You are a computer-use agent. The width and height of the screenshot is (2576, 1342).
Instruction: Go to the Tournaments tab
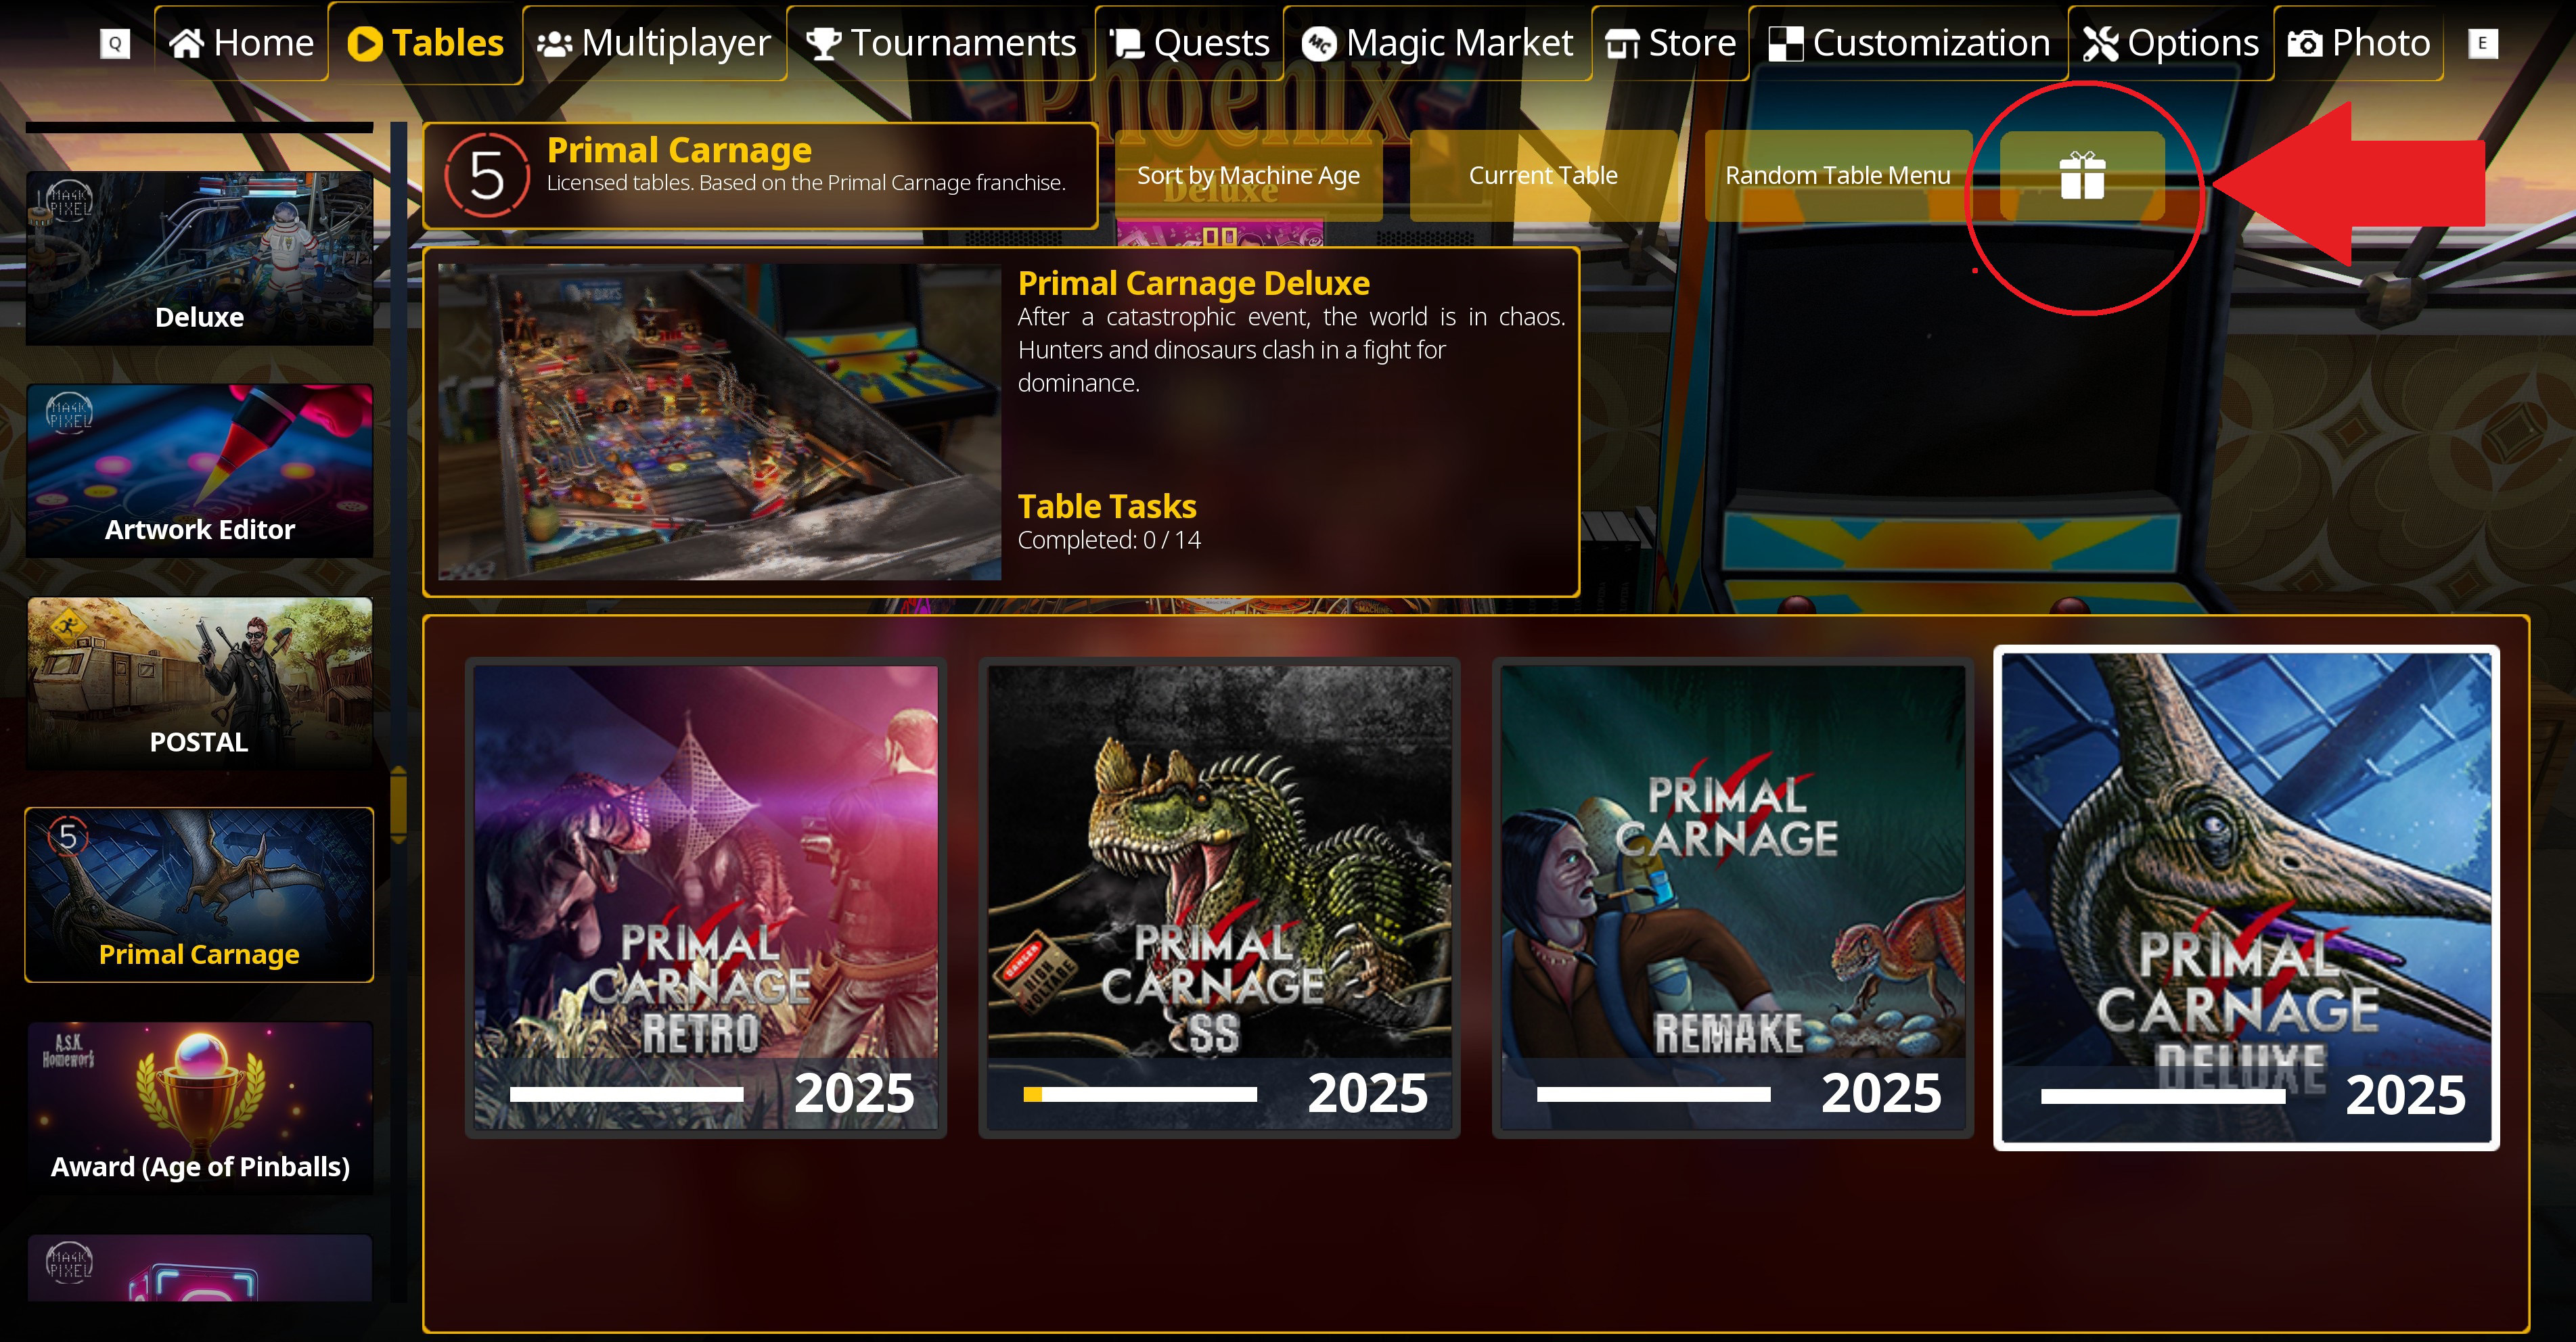pyautogui.click(x=941, y=43)
